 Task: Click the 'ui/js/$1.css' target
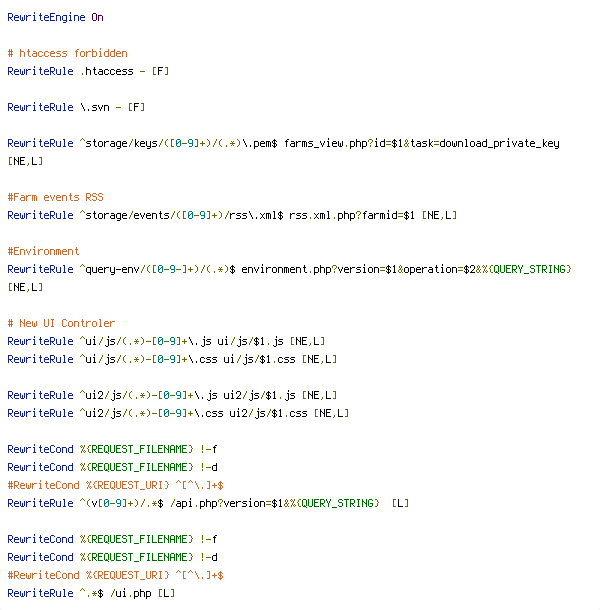(259, 359)
